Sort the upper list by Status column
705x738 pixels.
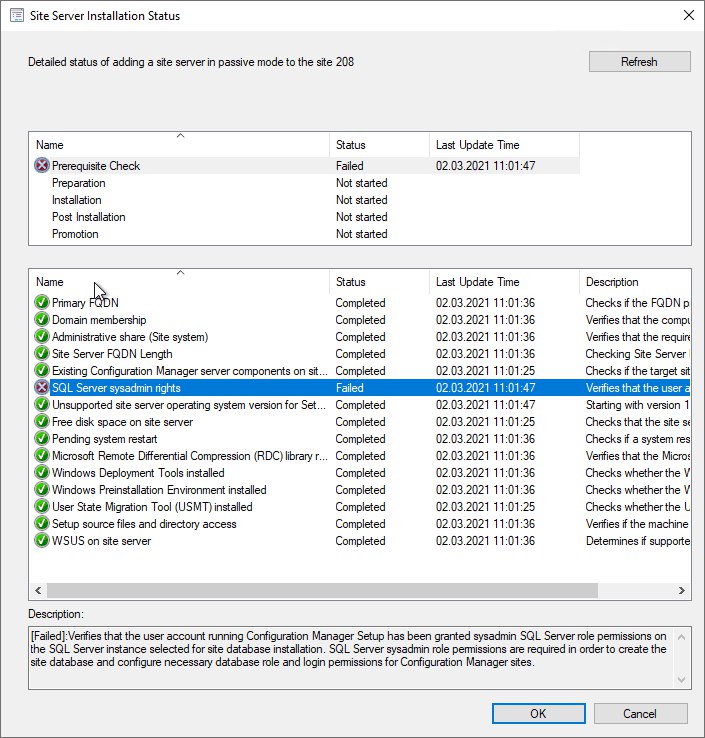coord(379,144)
